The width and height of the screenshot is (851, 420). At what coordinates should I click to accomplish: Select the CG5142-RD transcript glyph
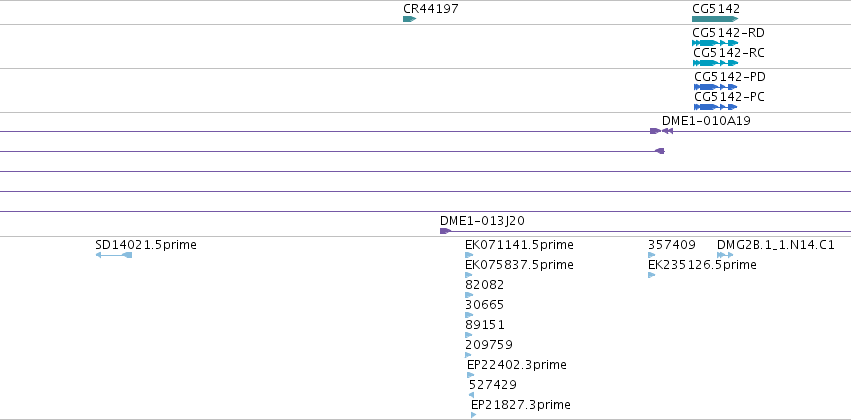pos(715,43)
